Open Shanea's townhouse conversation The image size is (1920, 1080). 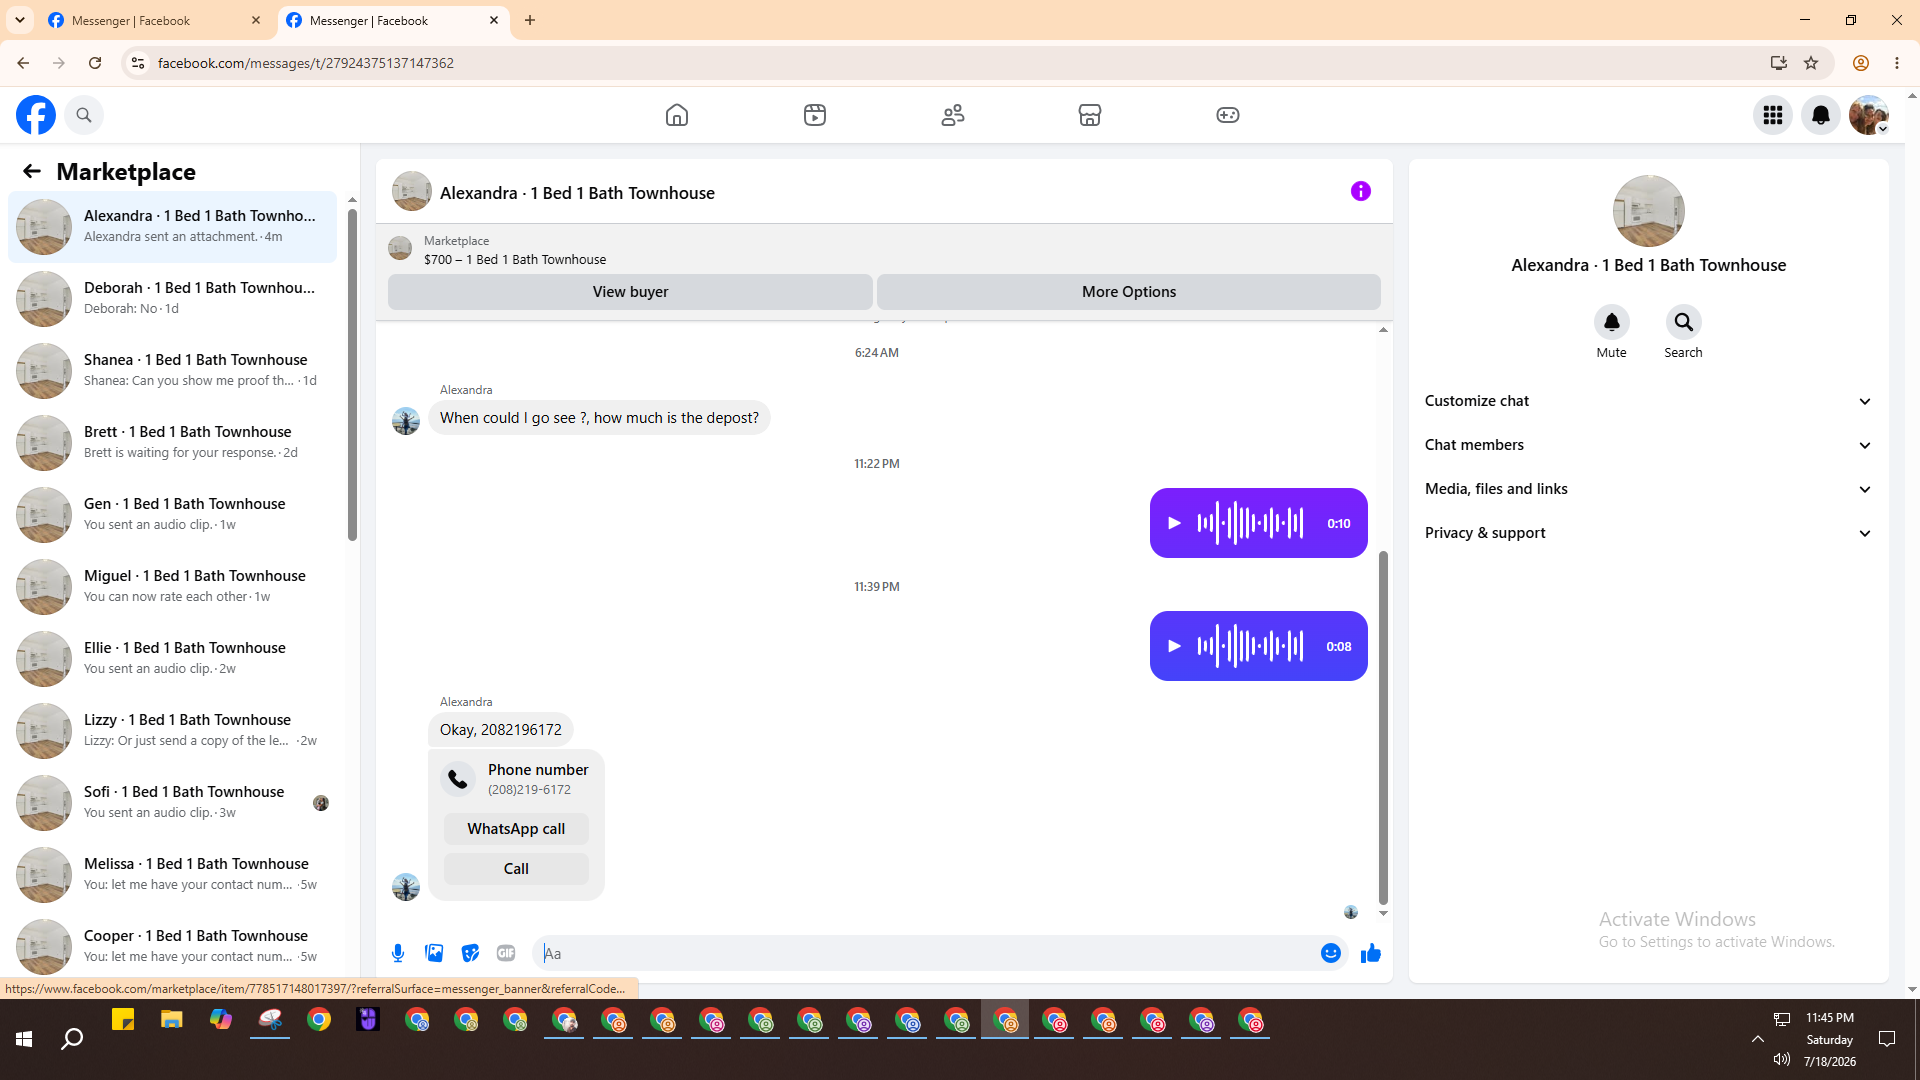tap(172, 370)
